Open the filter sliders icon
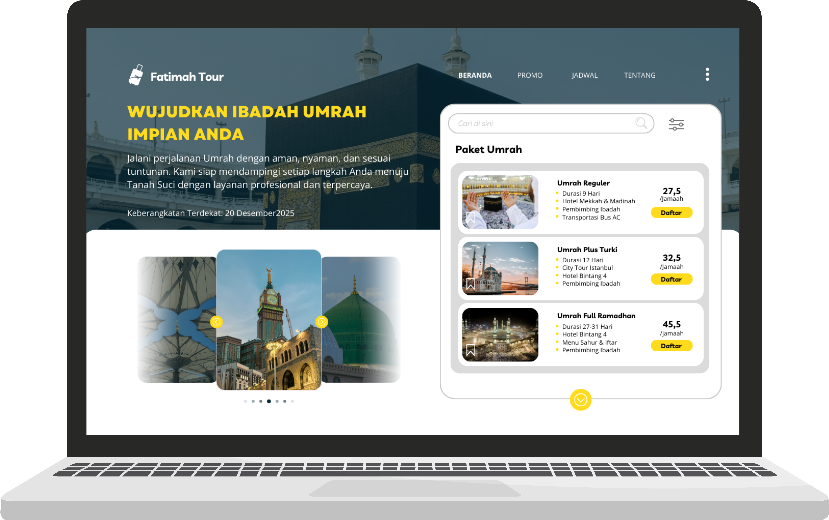 (676, 124)
